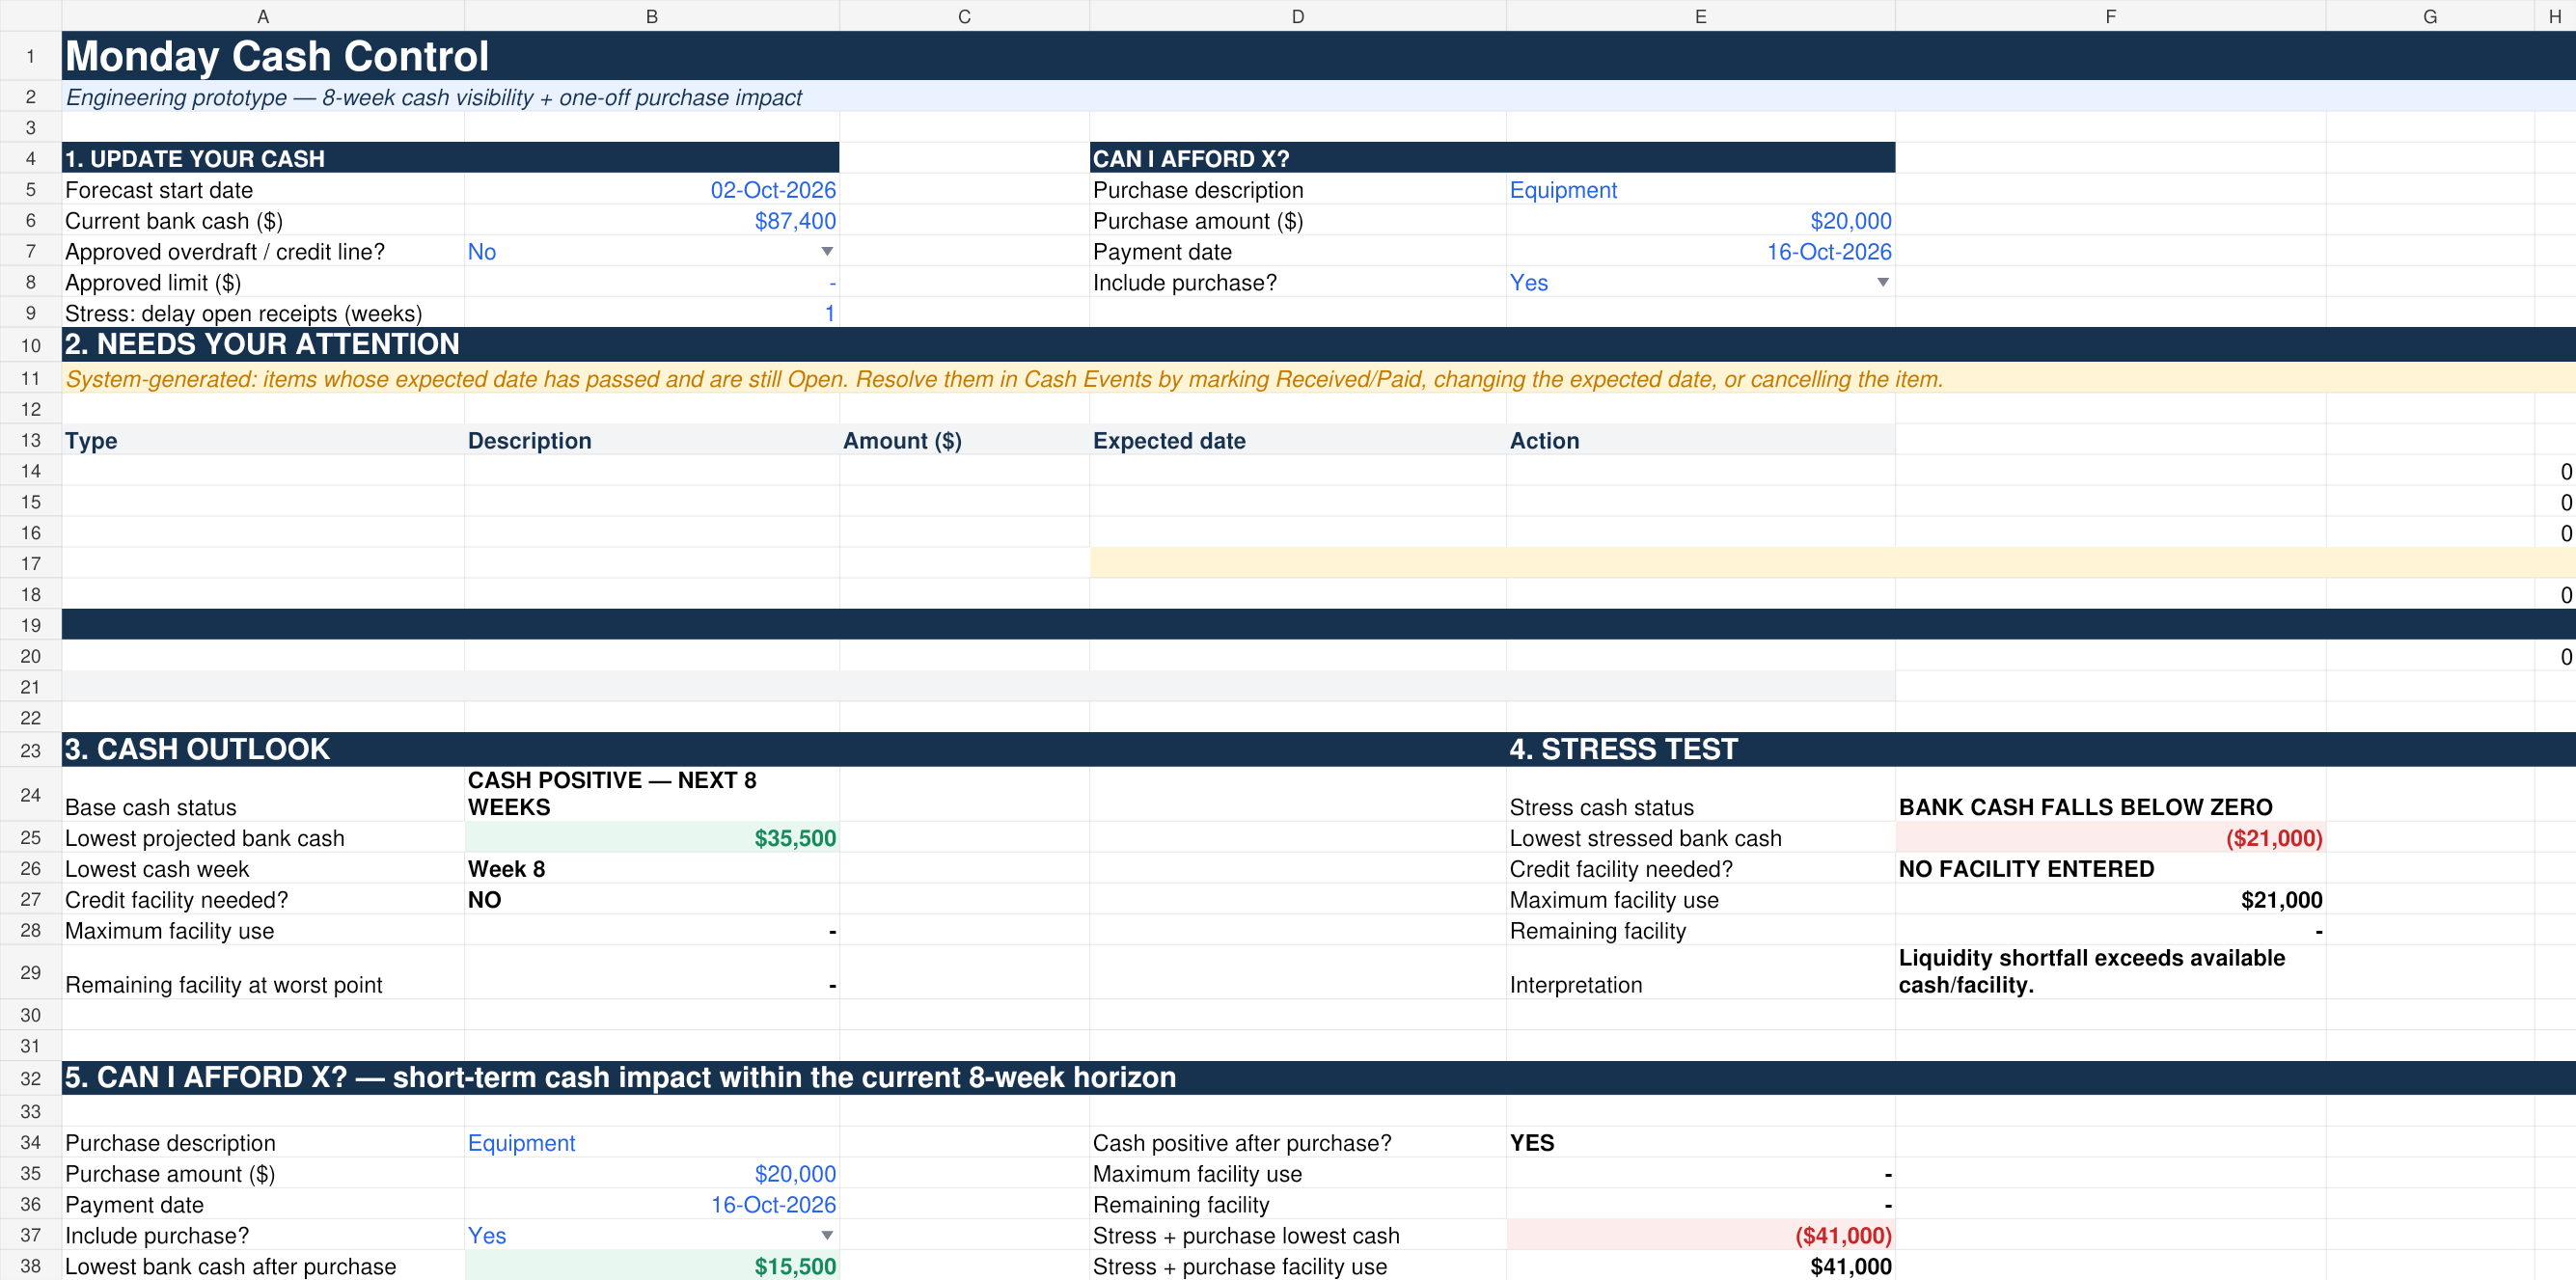Viewport: 2576px width, 1280px height.
Task: Click the 16-Oct-2026 value in row 36
Action: coord(773,1205)
